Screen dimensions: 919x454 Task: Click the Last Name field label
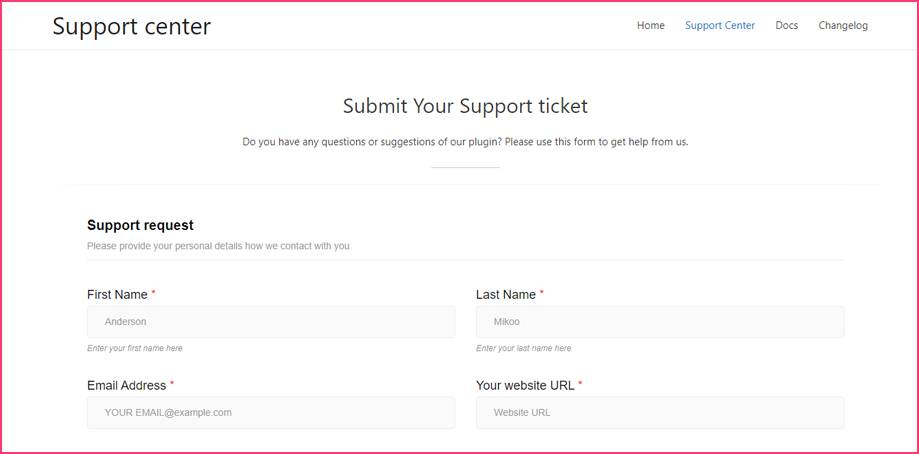(506, 295)
